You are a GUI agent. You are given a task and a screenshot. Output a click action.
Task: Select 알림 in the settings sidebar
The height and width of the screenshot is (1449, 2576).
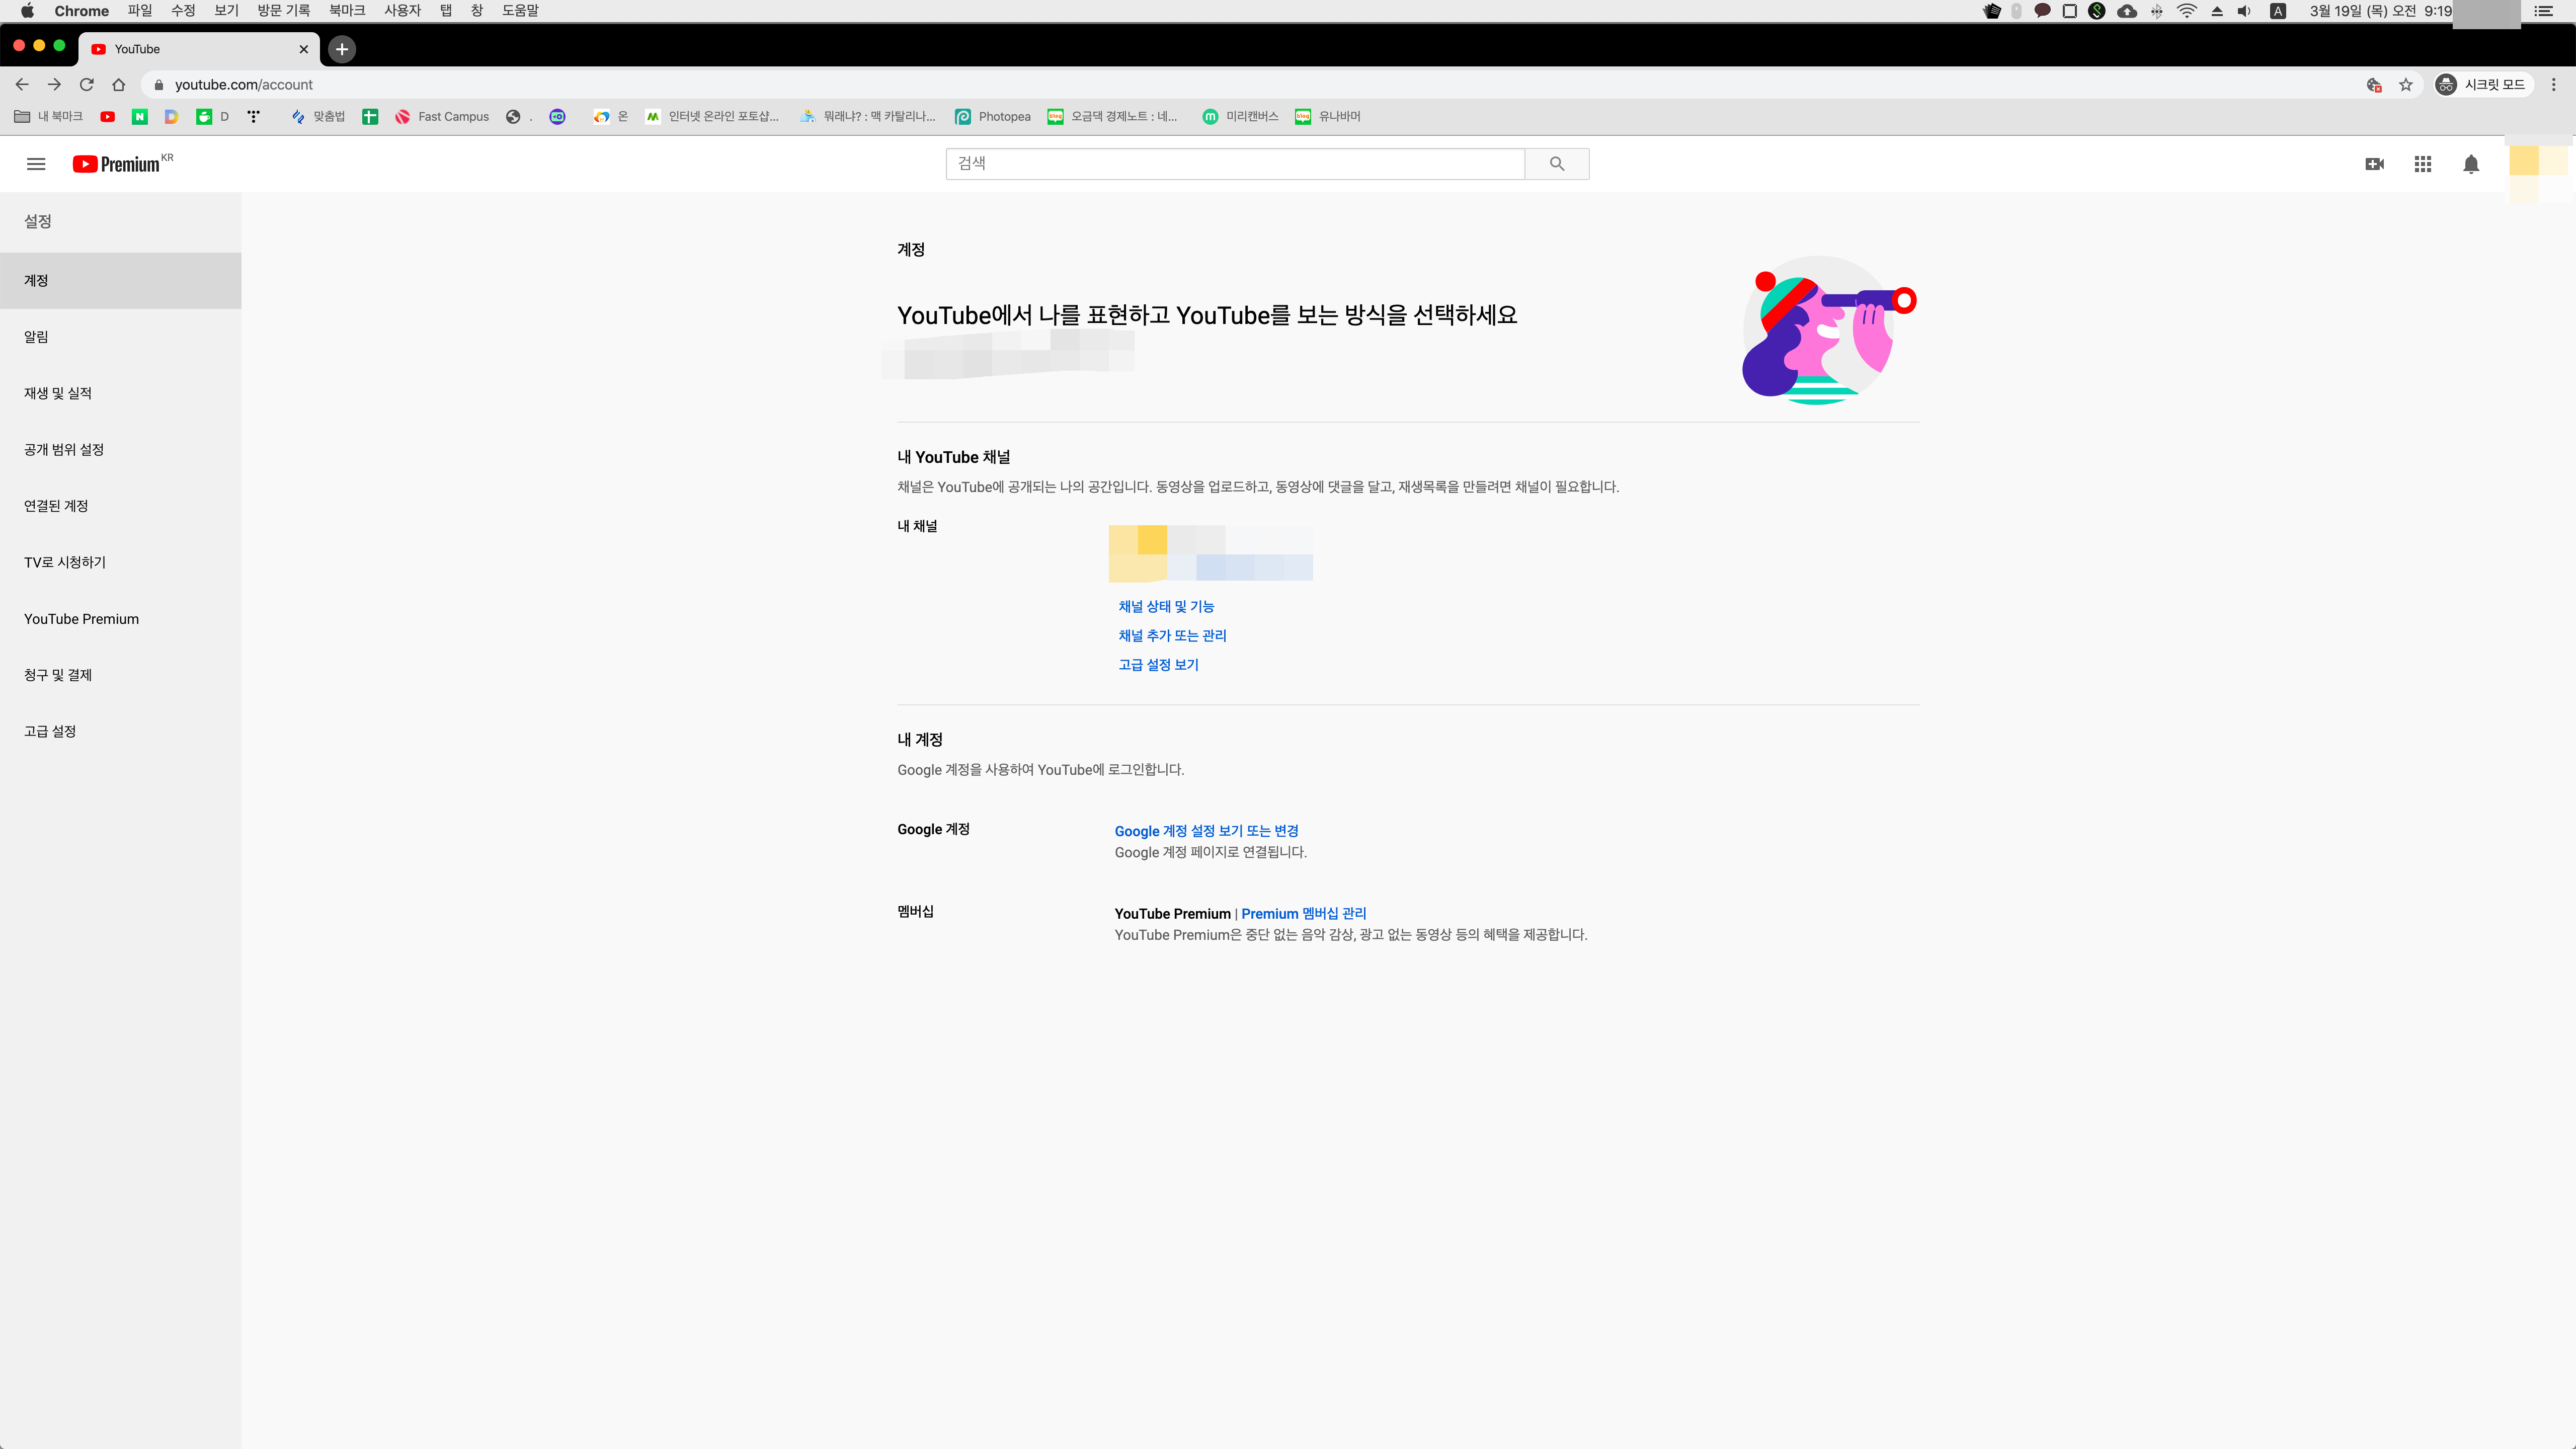coord(120,337)
